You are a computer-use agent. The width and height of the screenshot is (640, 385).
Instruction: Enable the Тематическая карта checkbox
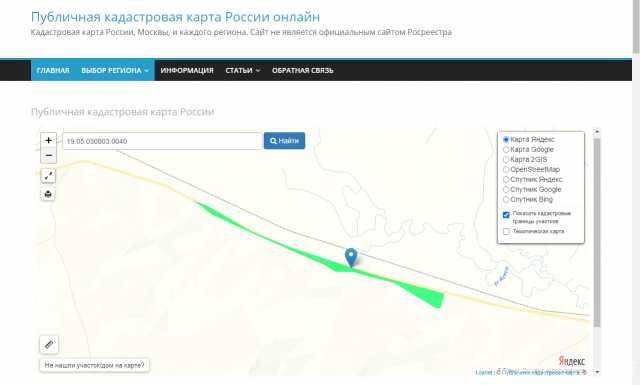[506, 231]
